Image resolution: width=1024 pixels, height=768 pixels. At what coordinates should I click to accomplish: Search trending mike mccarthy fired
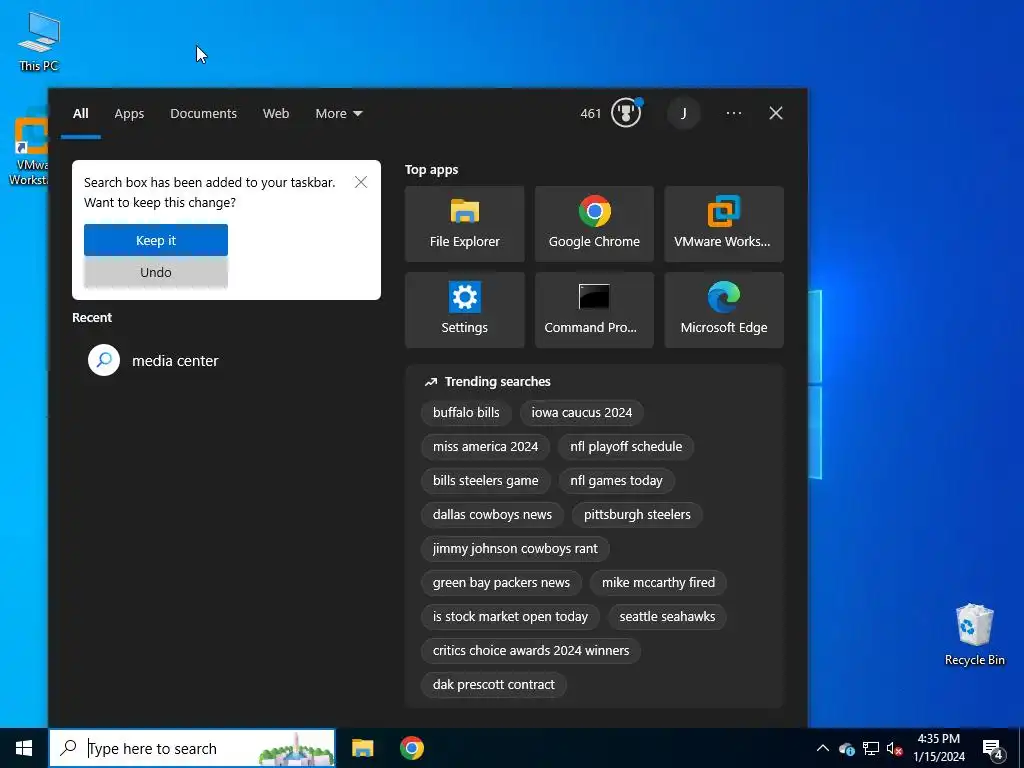coord(658,583)
